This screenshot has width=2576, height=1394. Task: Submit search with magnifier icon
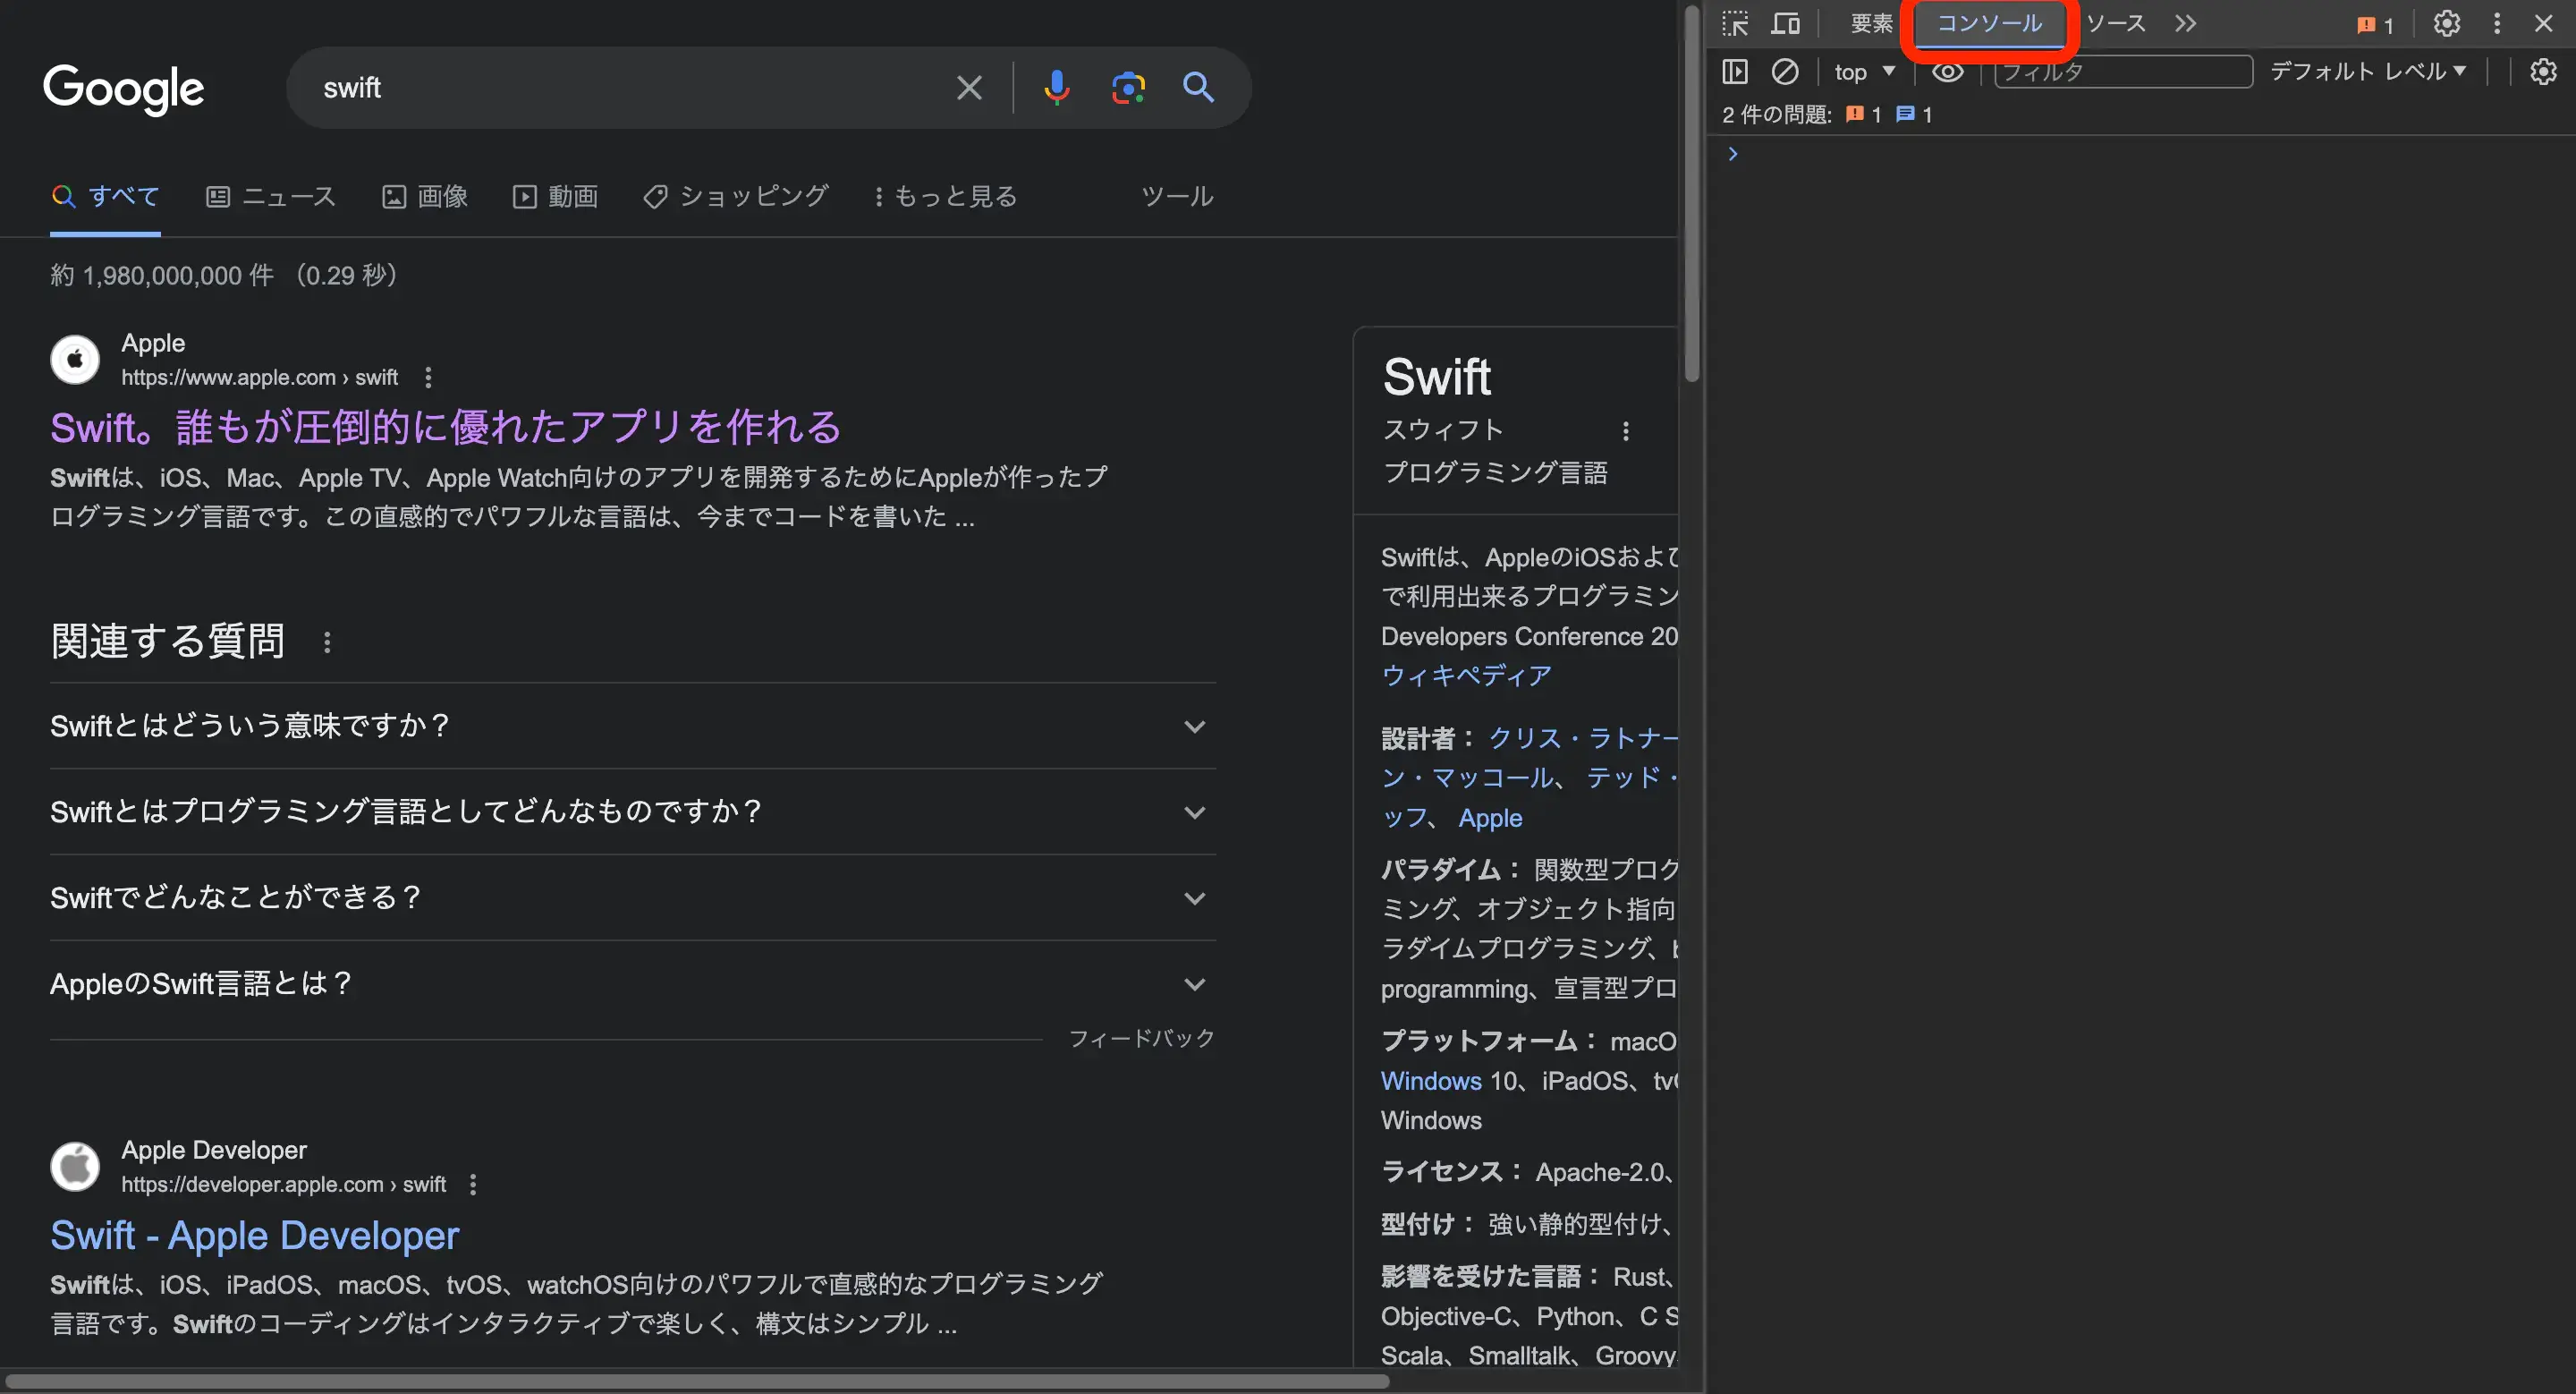(x=1198, y=88)
